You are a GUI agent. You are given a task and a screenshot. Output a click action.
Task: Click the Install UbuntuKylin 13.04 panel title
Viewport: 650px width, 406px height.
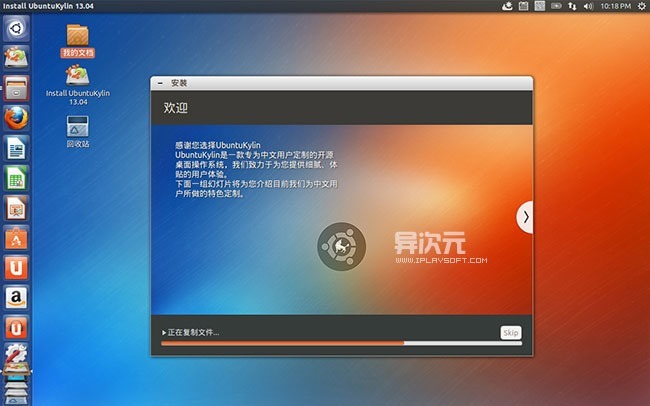pos(48,6)
